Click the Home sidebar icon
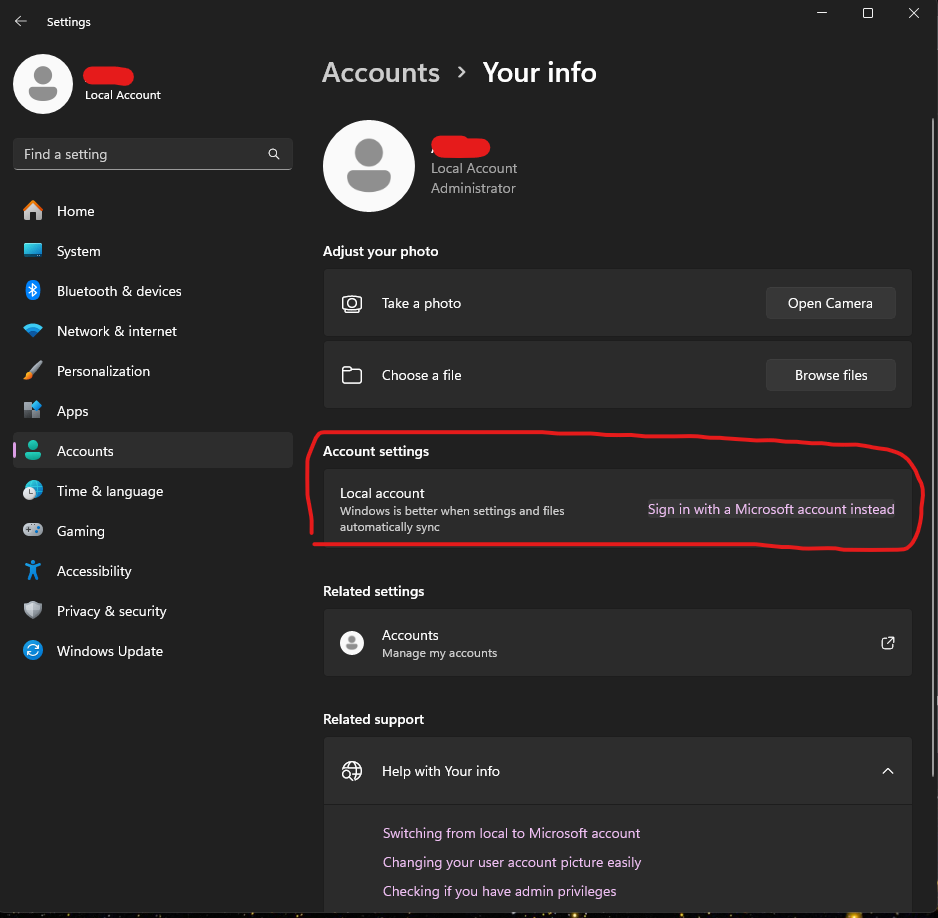938x918 pixels. pos(33,211)
